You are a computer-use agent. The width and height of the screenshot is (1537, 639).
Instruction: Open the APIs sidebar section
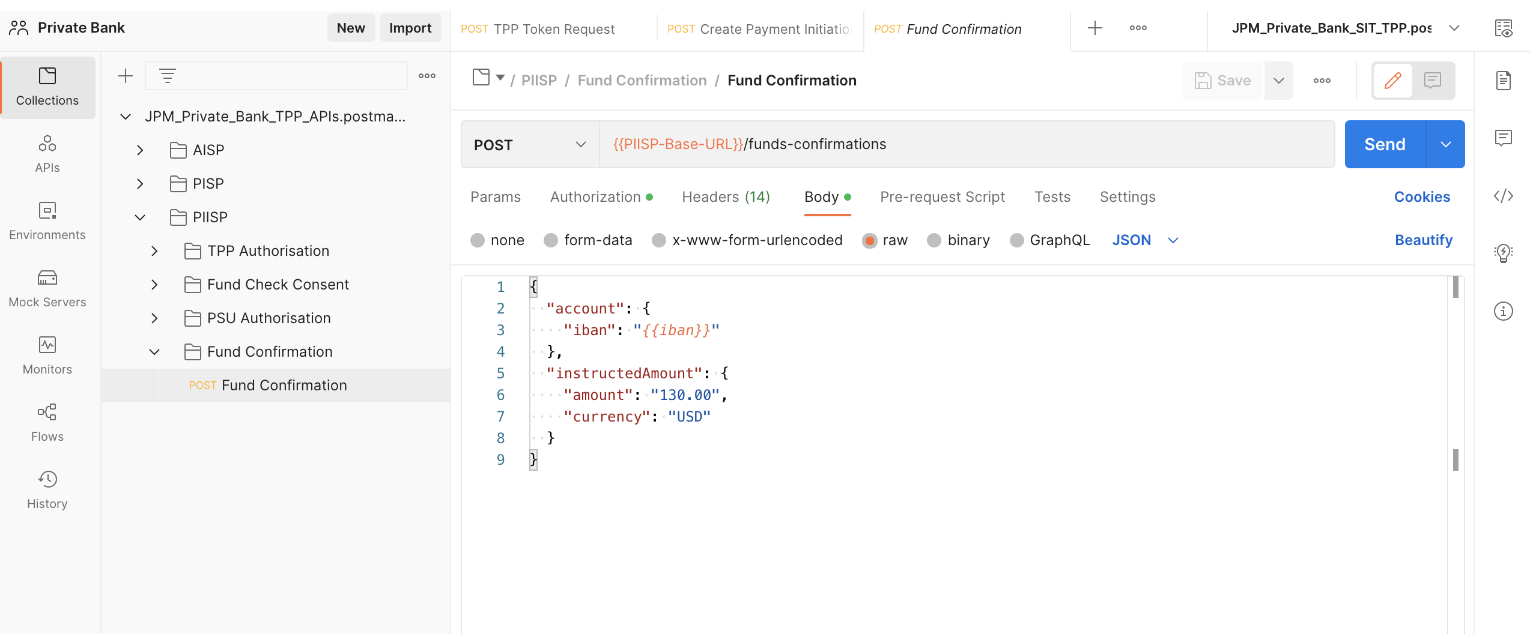point(48,154)
